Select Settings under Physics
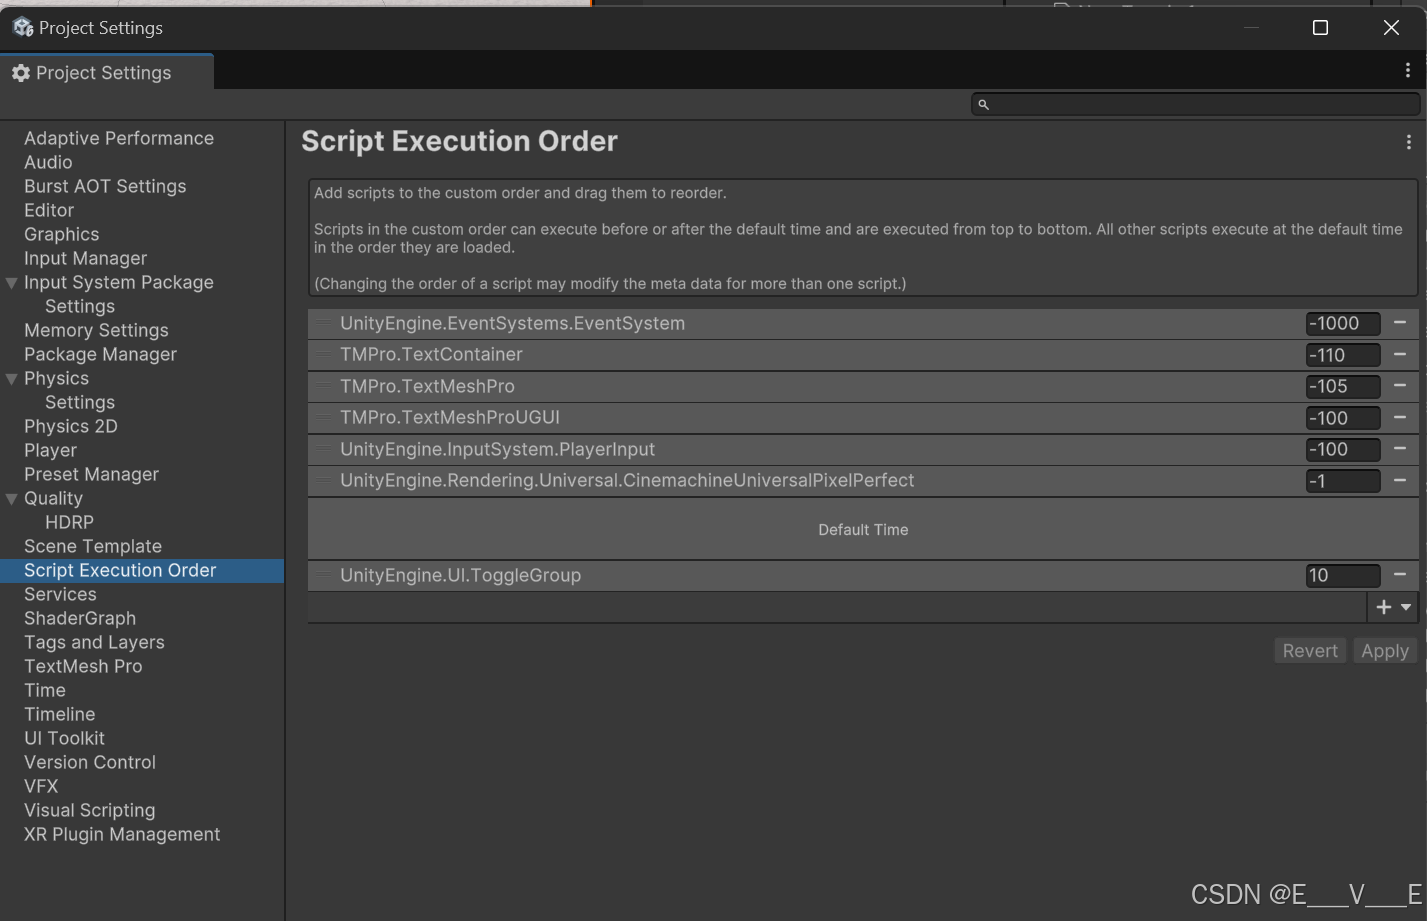The width and height of the screenshot is (1427, 921). 80,402
